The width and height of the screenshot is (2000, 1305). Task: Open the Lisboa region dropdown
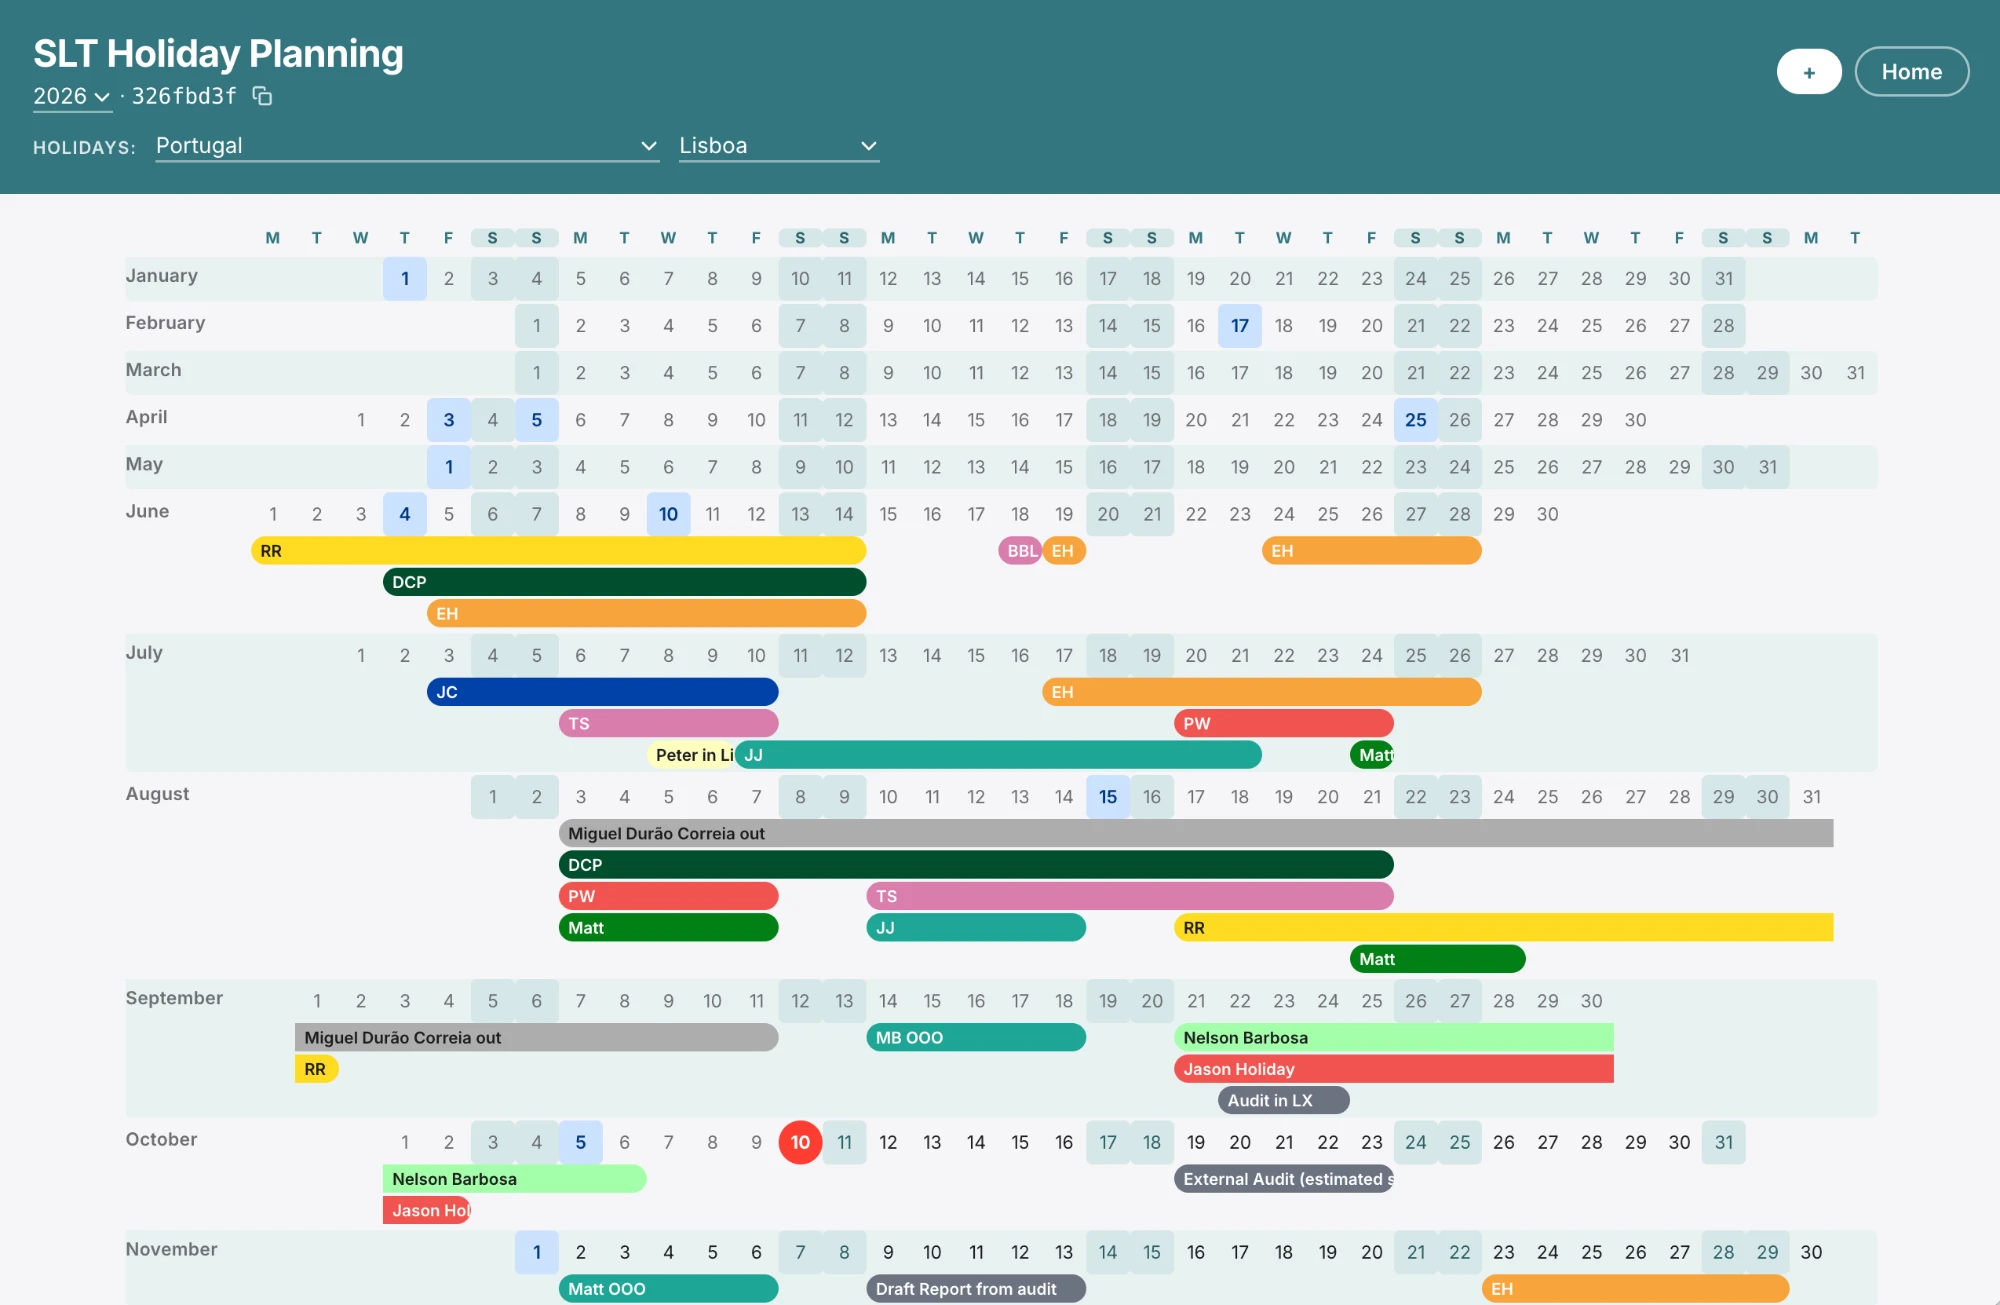click(778, 146)
